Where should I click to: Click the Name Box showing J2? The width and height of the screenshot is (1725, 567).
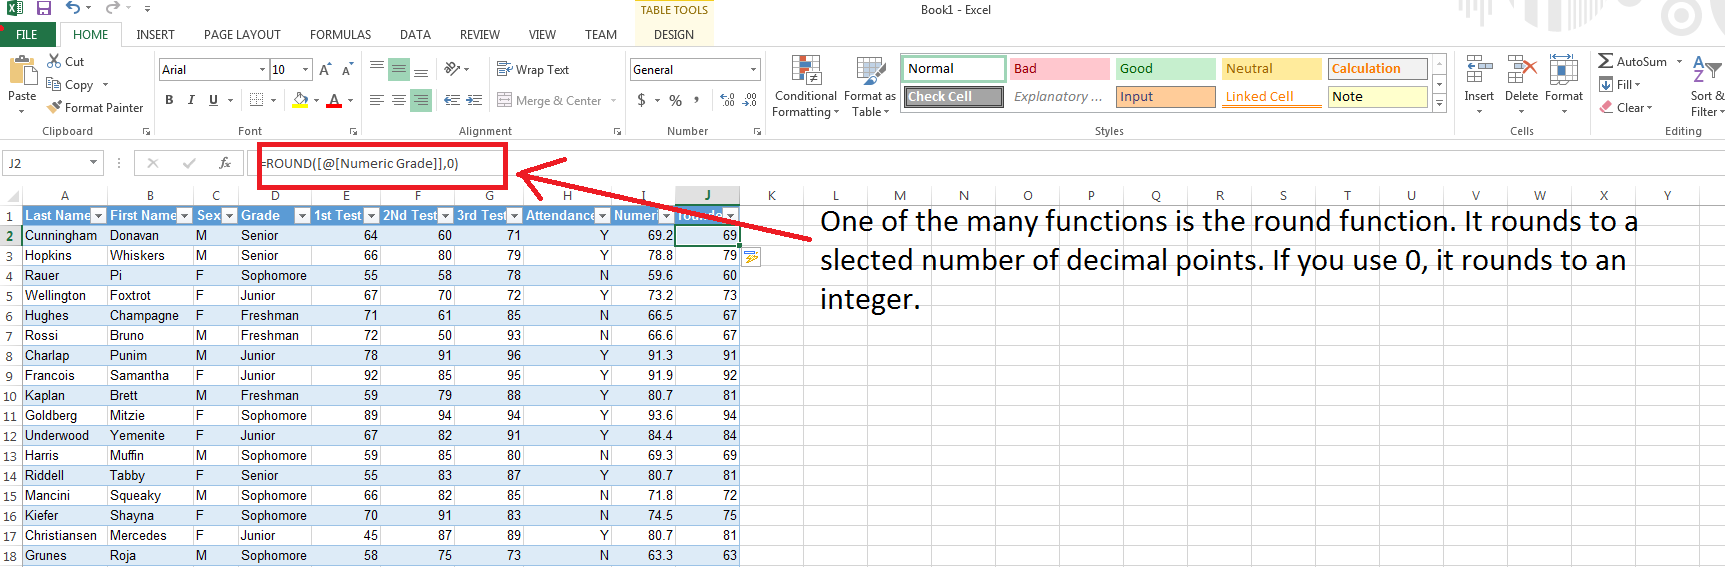(x=53, y=163)
